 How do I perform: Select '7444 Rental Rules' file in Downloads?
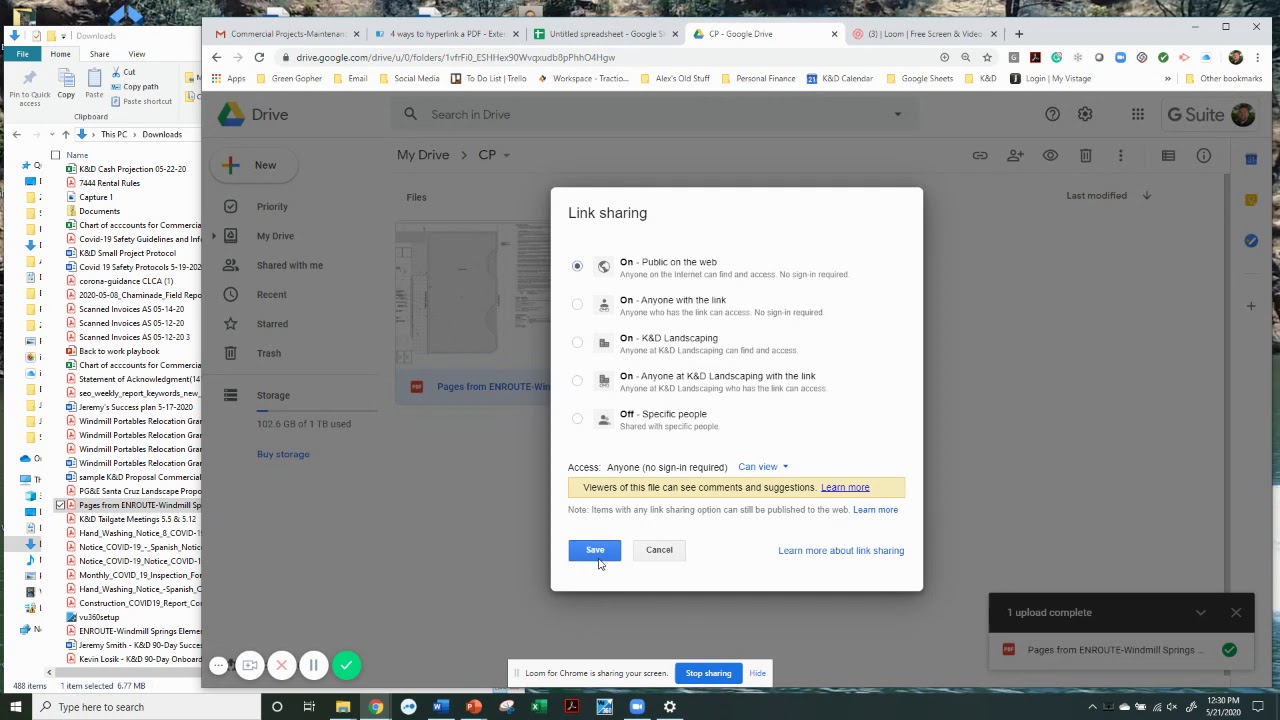click(x=109, y=183)
